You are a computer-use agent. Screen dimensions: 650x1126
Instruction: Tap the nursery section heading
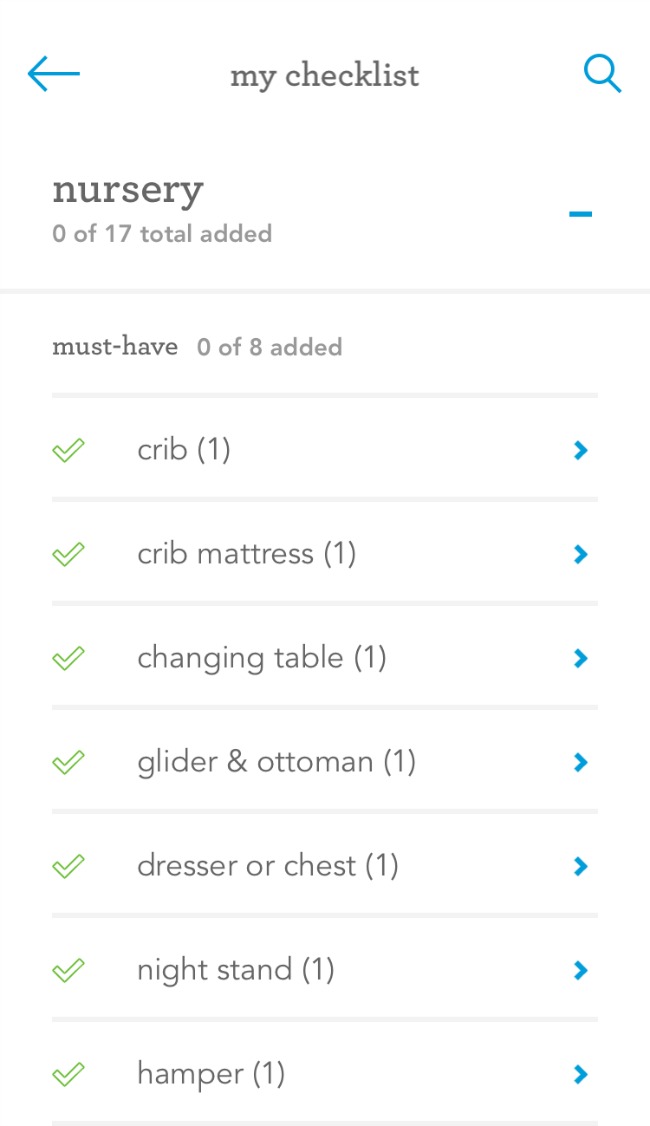click(x=128, y=190)
